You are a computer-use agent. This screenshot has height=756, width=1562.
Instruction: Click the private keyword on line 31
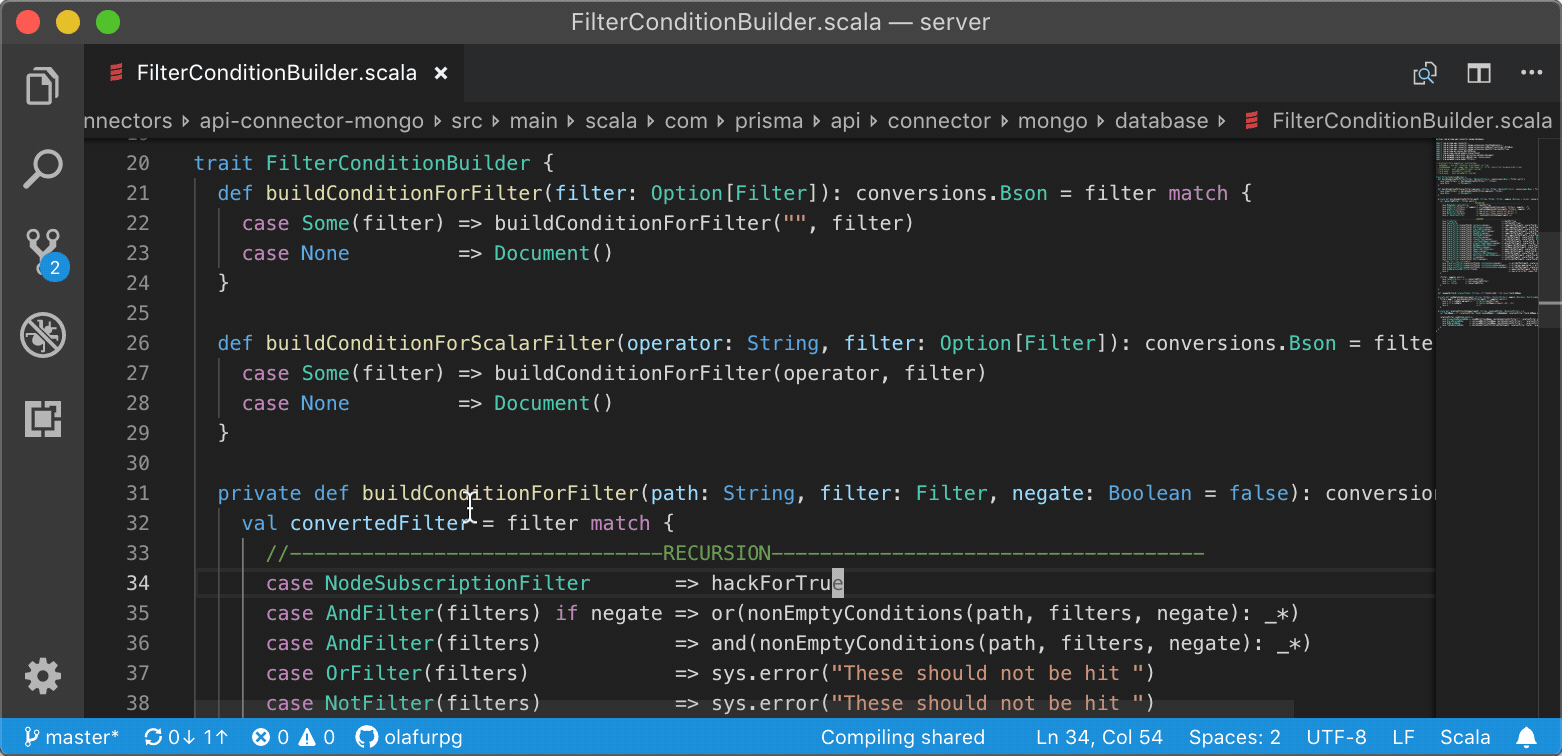(x=260, y=493)
